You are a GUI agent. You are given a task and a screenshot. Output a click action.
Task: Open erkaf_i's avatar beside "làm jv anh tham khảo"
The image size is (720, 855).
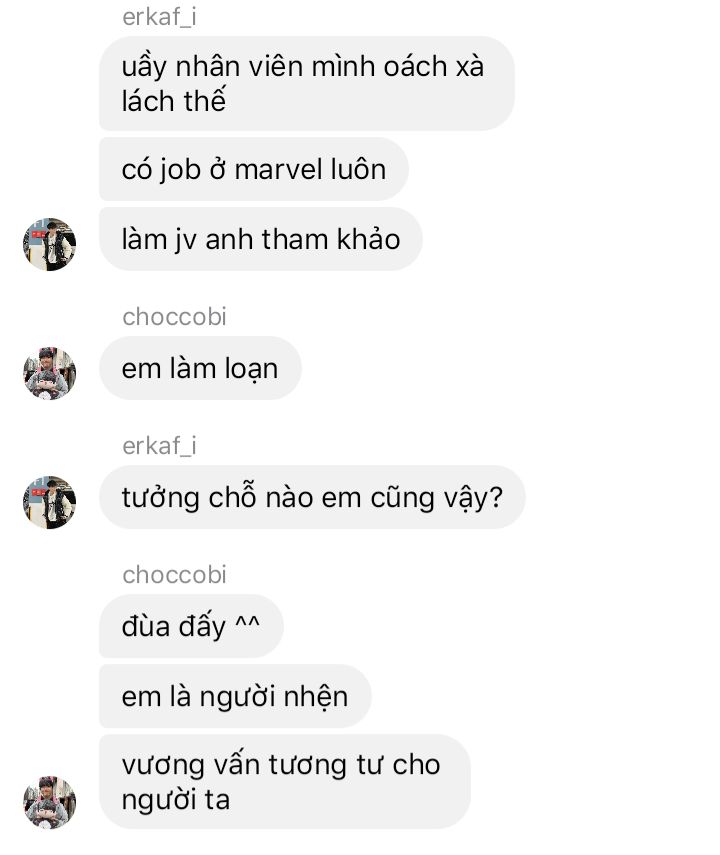[49, 244]
